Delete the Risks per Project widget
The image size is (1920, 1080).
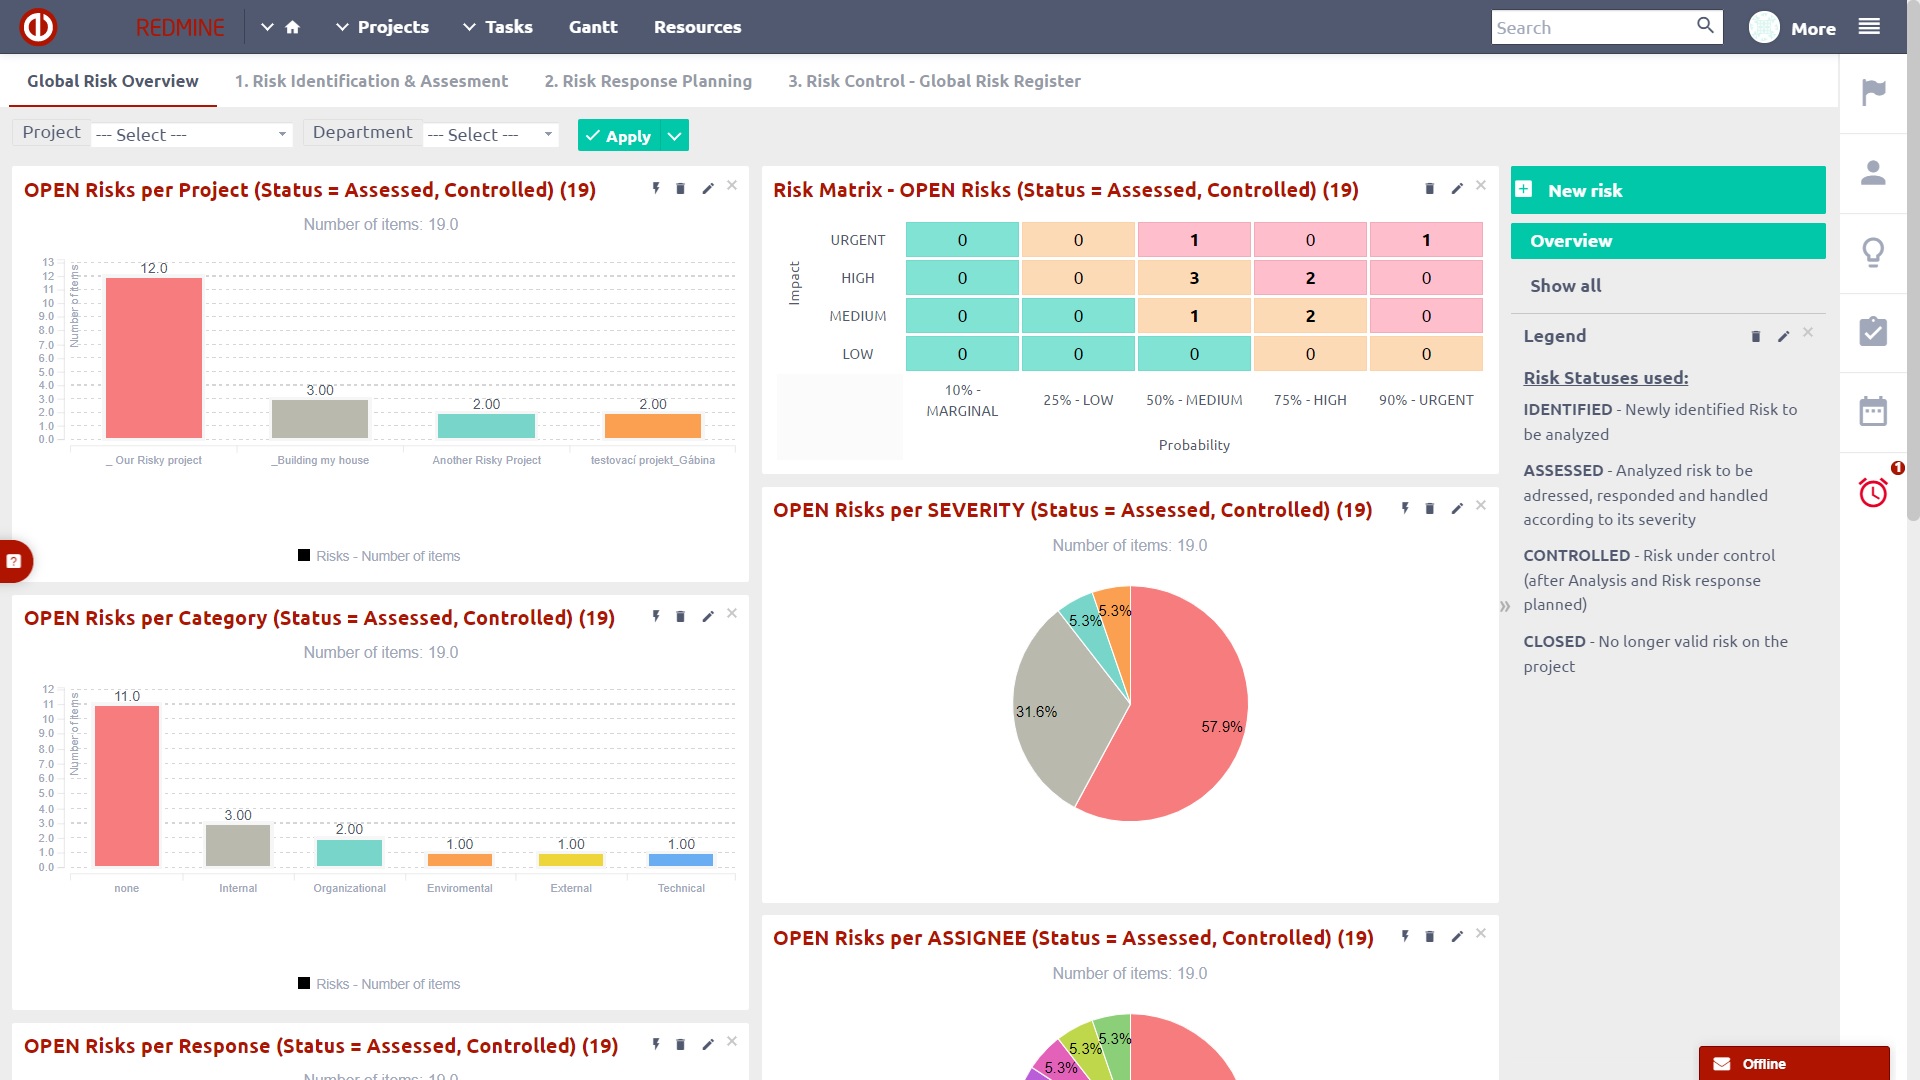681,188
